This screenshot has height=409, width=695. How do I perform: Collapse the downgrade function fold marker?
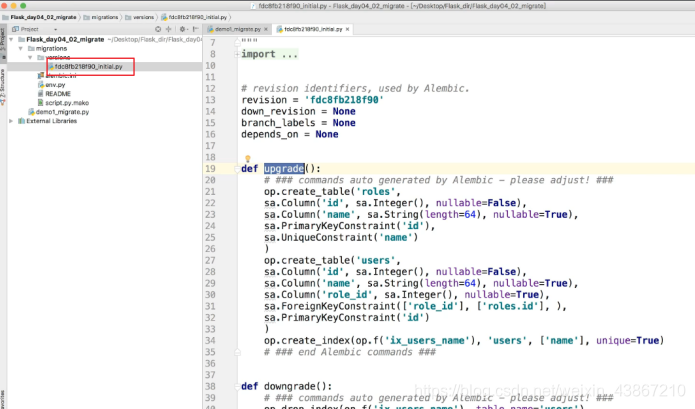pos(237,386)
